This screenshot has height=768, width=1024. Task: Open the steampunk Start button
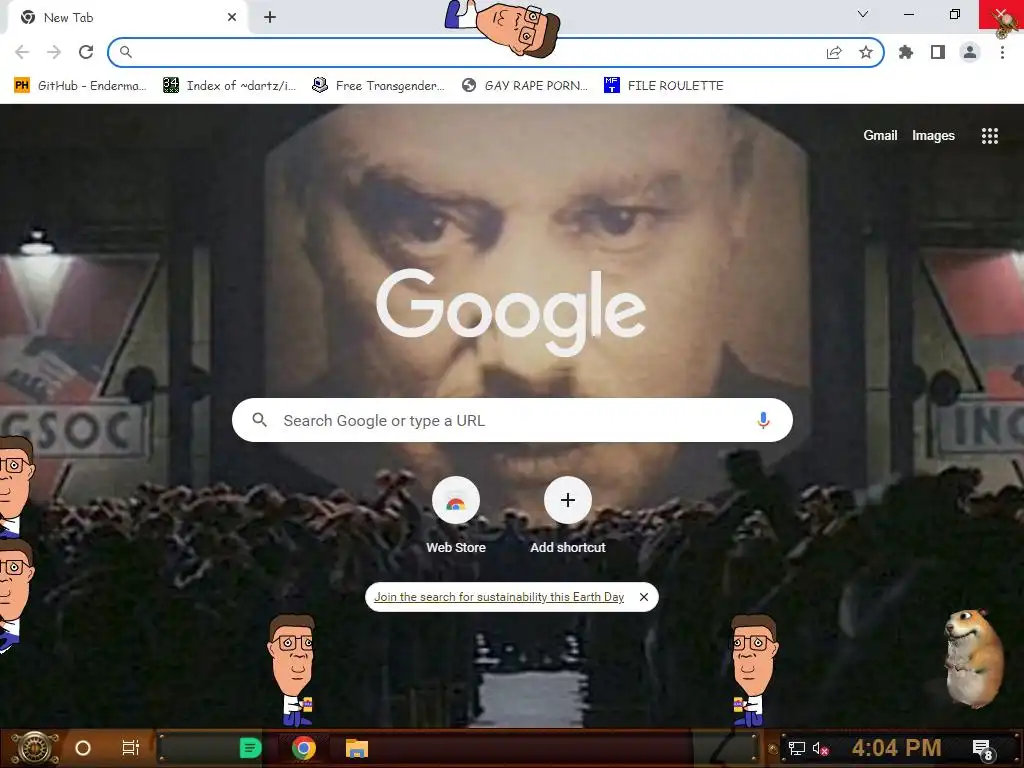pos(35,748)
